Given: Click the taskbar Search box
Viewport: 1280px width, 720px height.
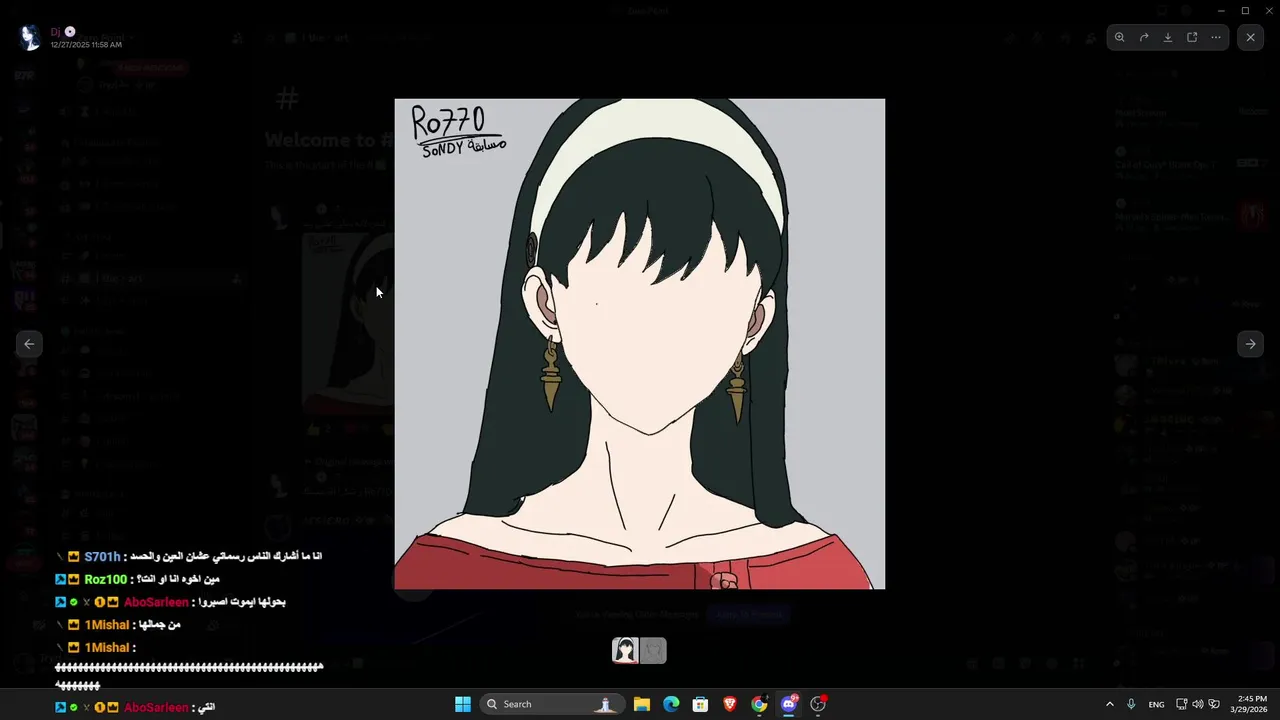Looking at the screenshot, I should pyautogui.click(x=553, y=704).
